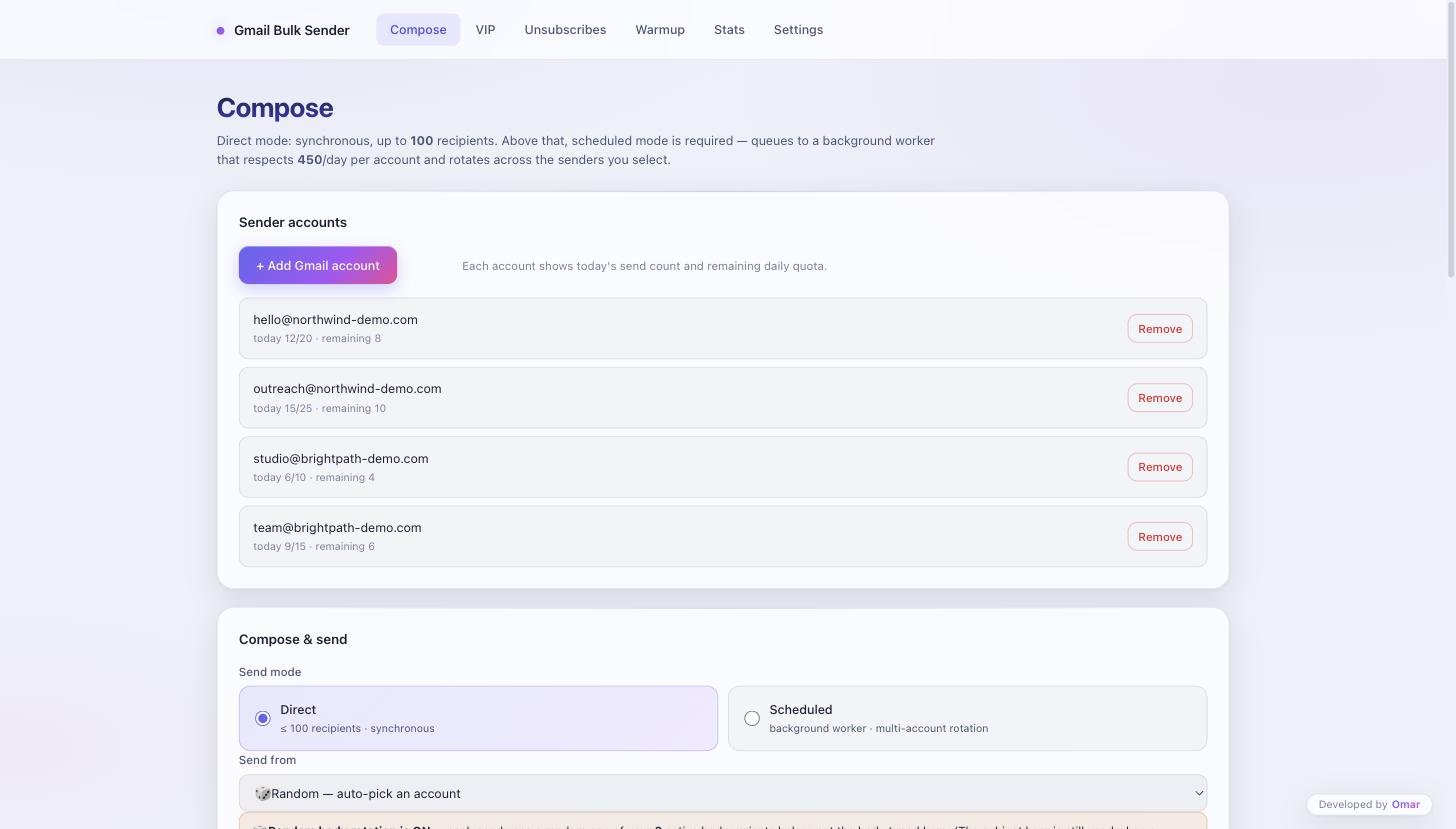The height and width of the screenshot is (829, 1456).
Task: Switch to the VIP tab
Action: tap(485, 30)
